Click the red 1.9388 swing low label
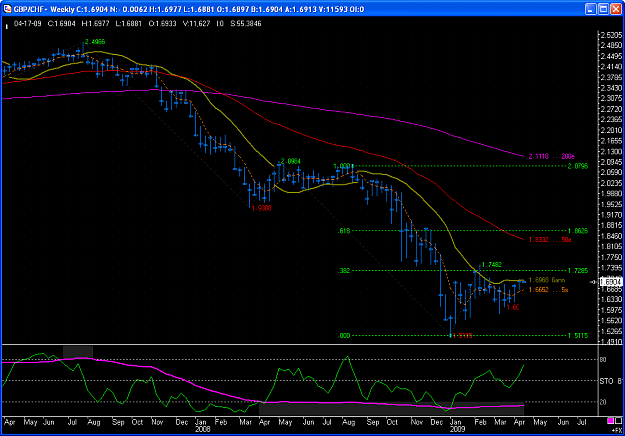 [261, 208]
